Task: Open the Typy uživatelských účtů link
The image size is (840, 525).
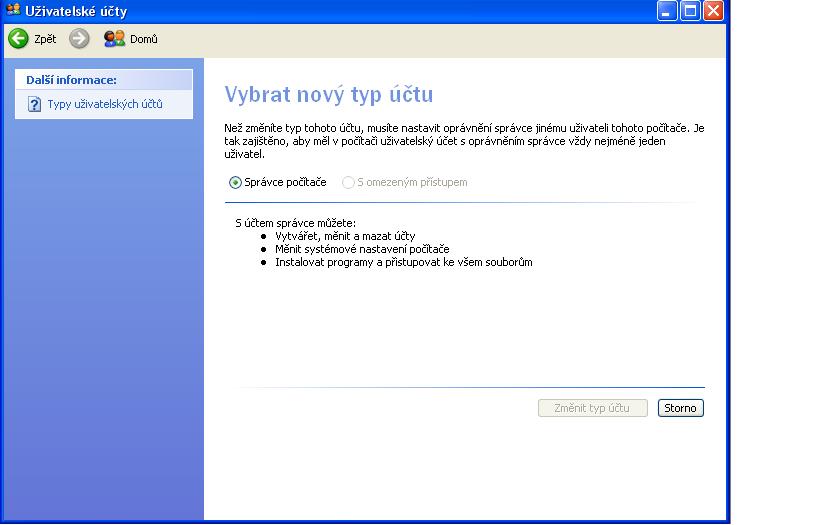Action: coord(105,104)
